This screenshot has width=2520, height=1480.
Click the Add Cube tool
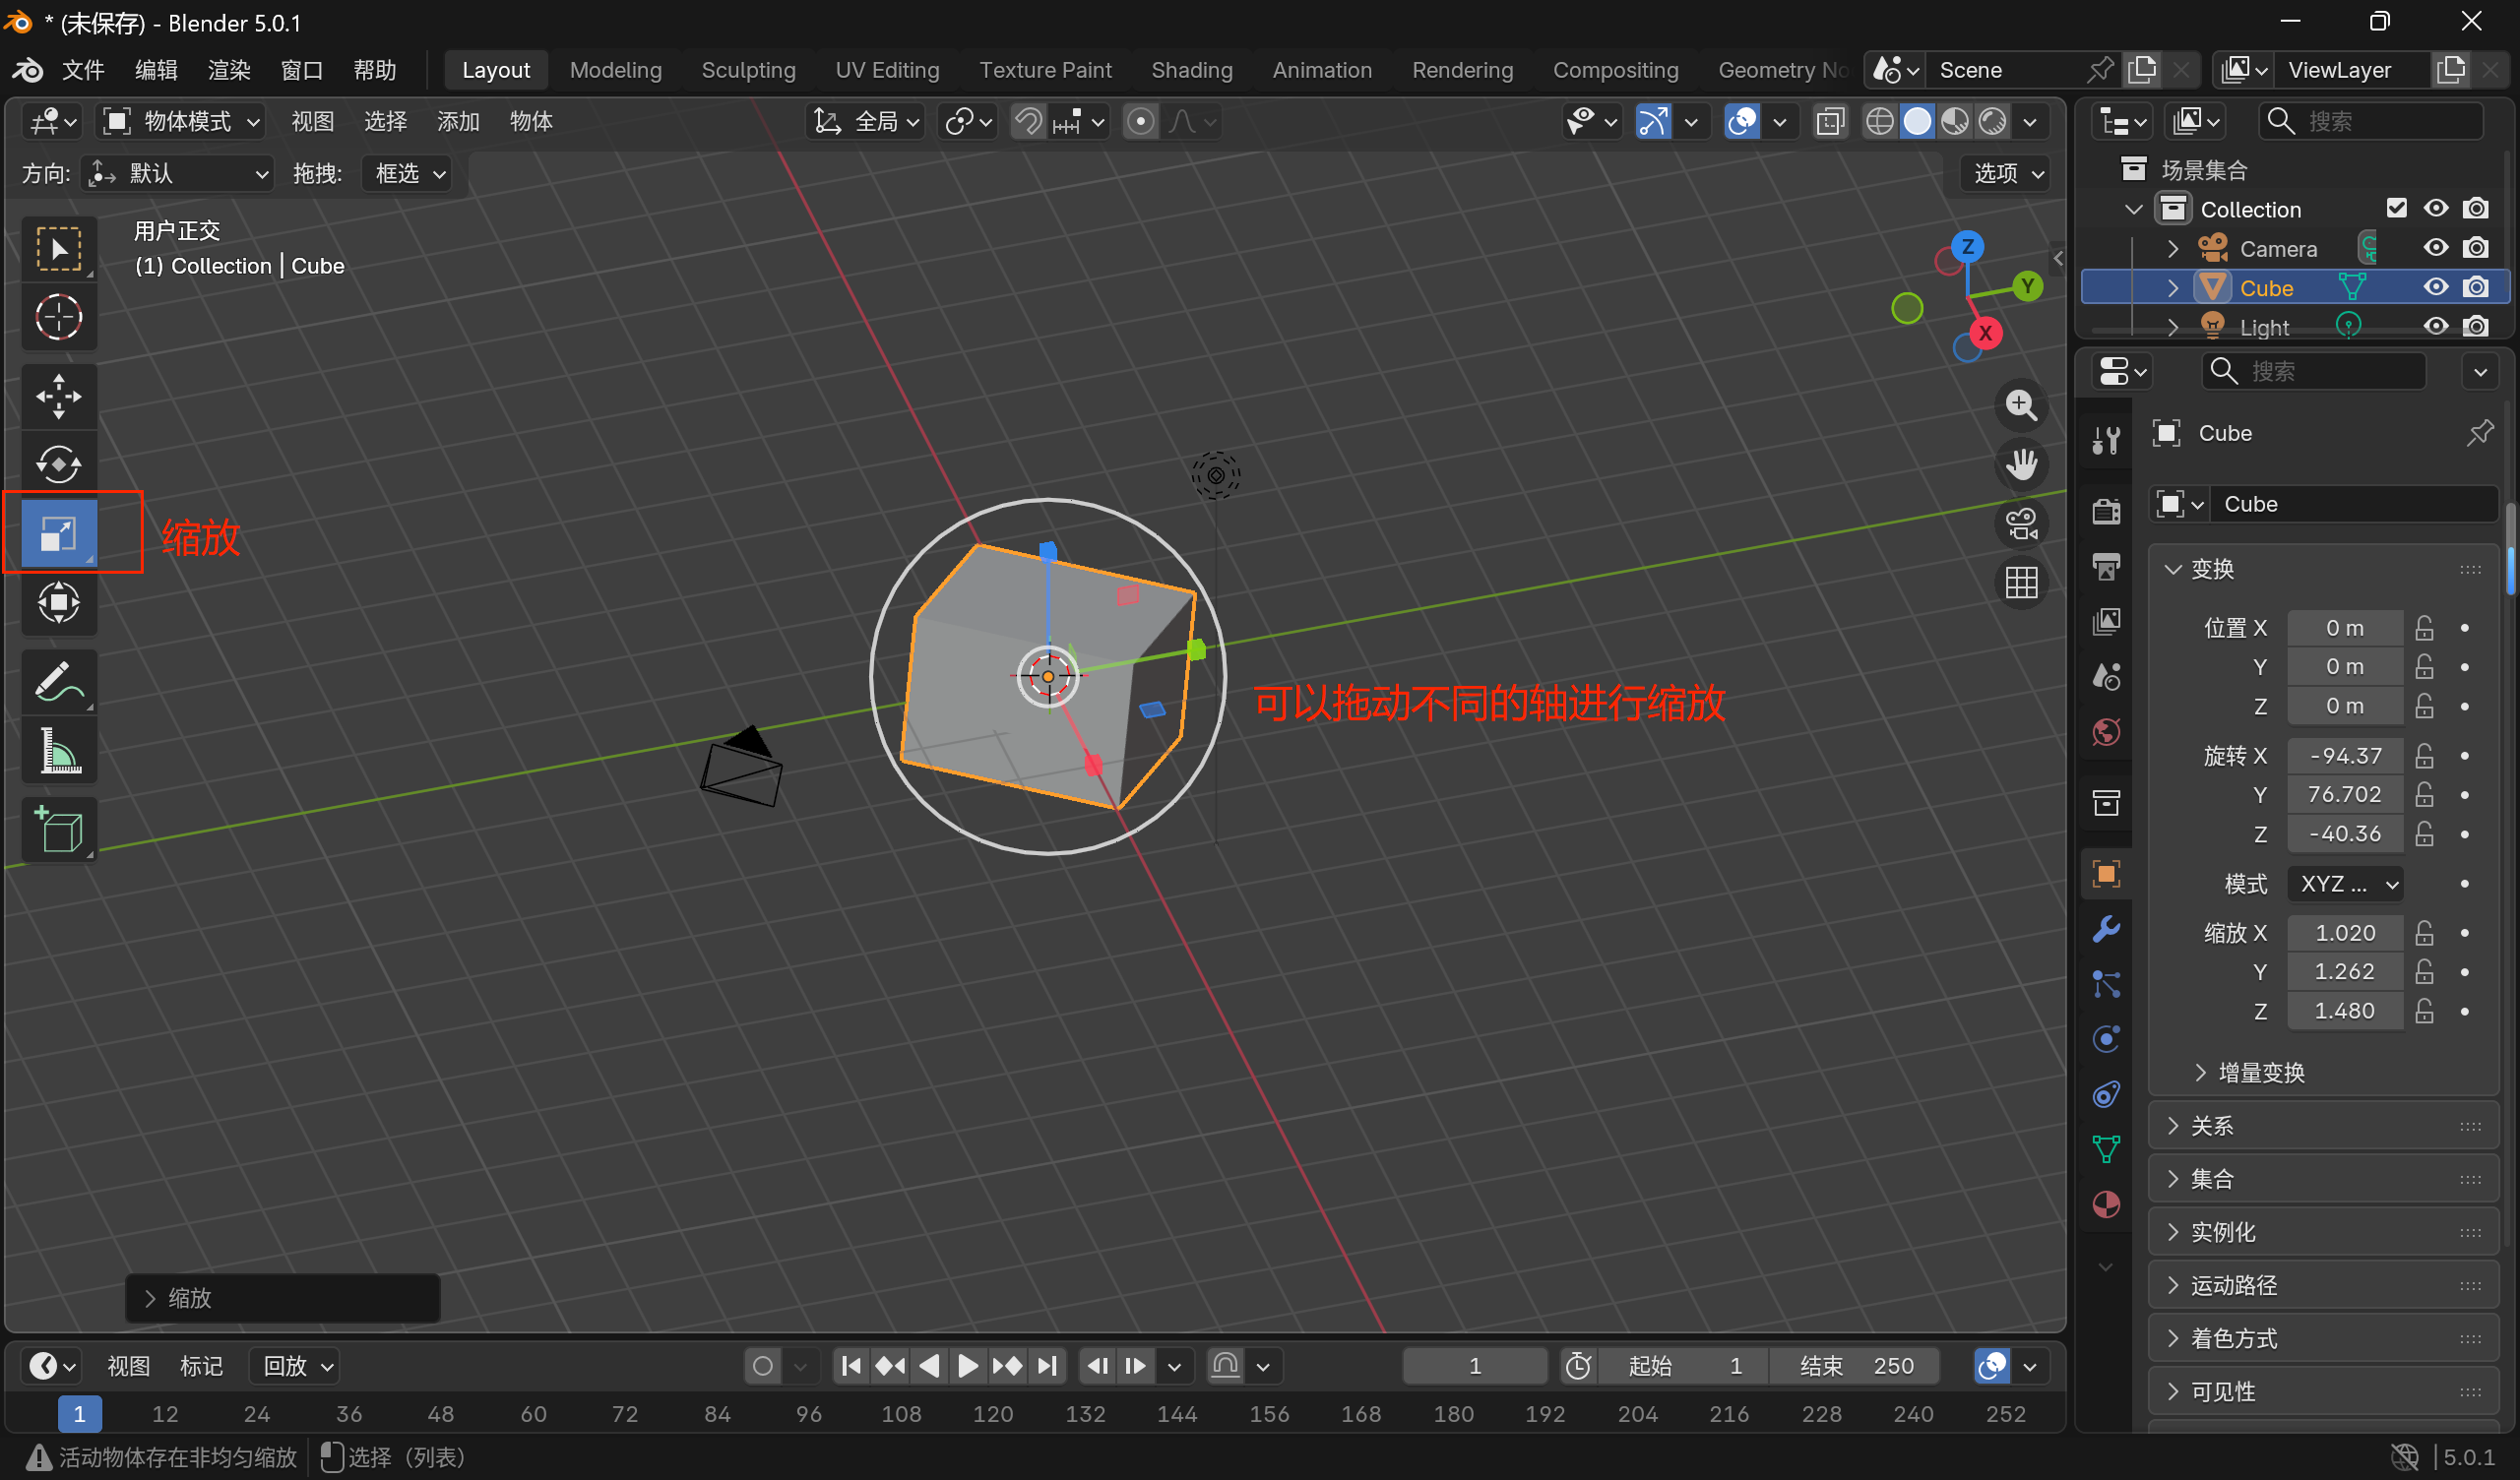pyautogui.click(x=59, y=830)
